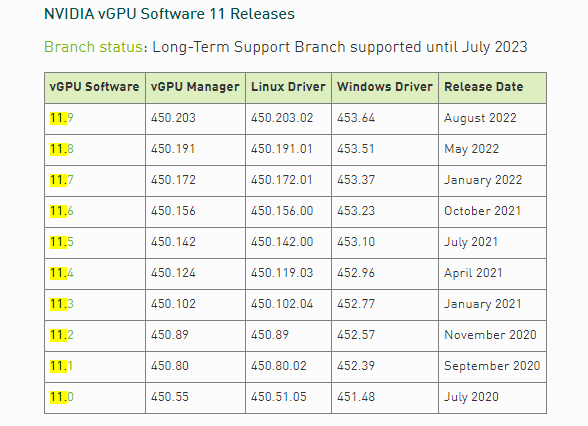Select Linux Driver value 450.80.02
Screen dimensions: 588x426
pyautogui.click(x=279, y=366)
